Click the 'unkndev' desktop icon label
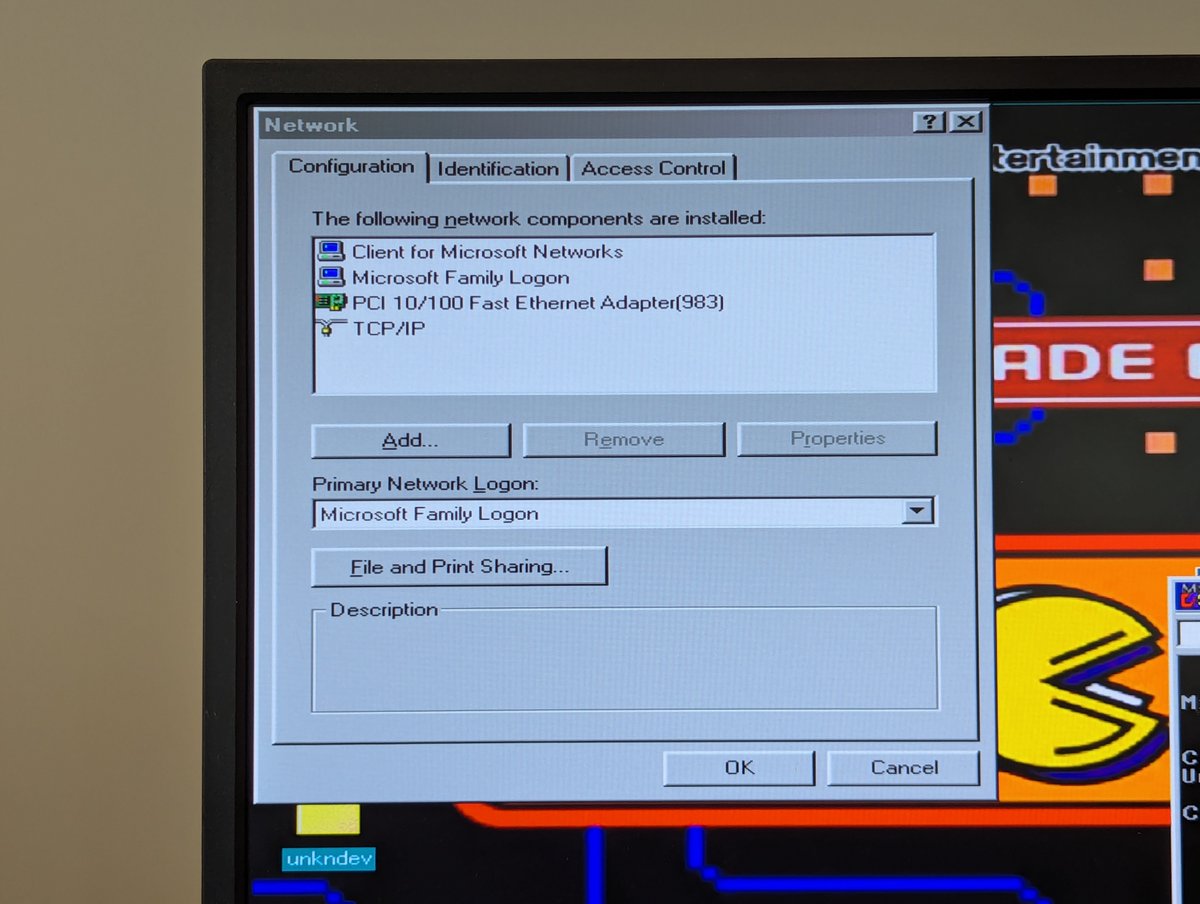This screenshot has height=904, width=1200. [x=329, y=859]
